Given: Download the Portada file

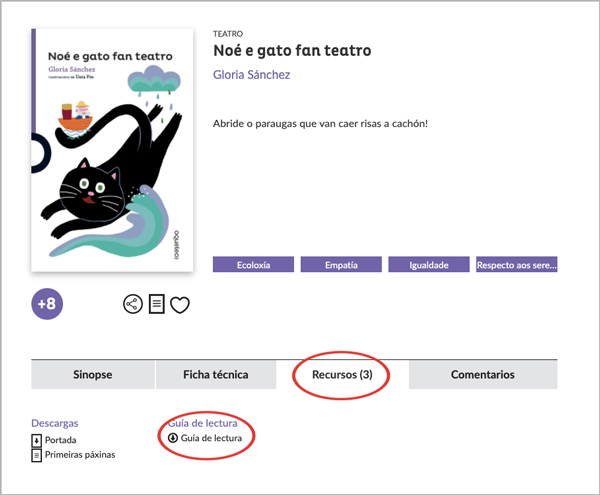Looking at the screenshot, I should coord(60,440).
